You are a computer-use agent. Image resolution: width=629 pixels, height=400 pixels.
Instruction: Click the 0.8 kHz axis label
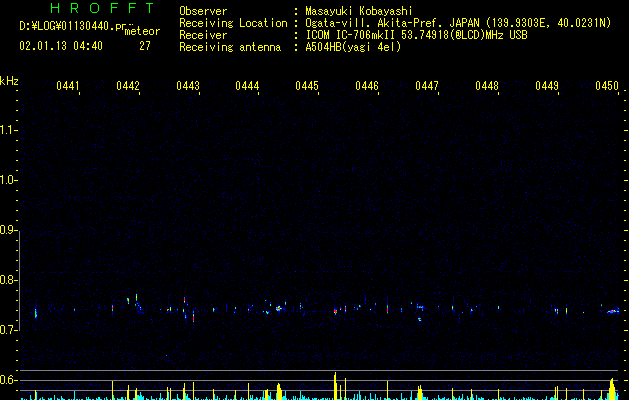pos(8,280)
